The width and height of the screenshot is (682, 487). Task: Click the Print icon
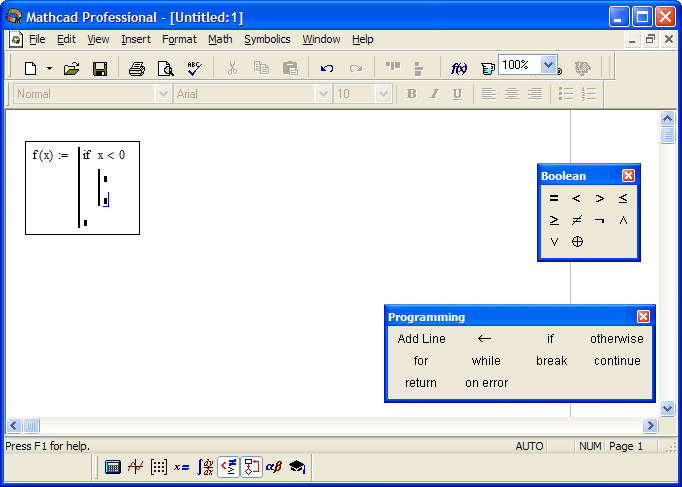click(137, 68)
